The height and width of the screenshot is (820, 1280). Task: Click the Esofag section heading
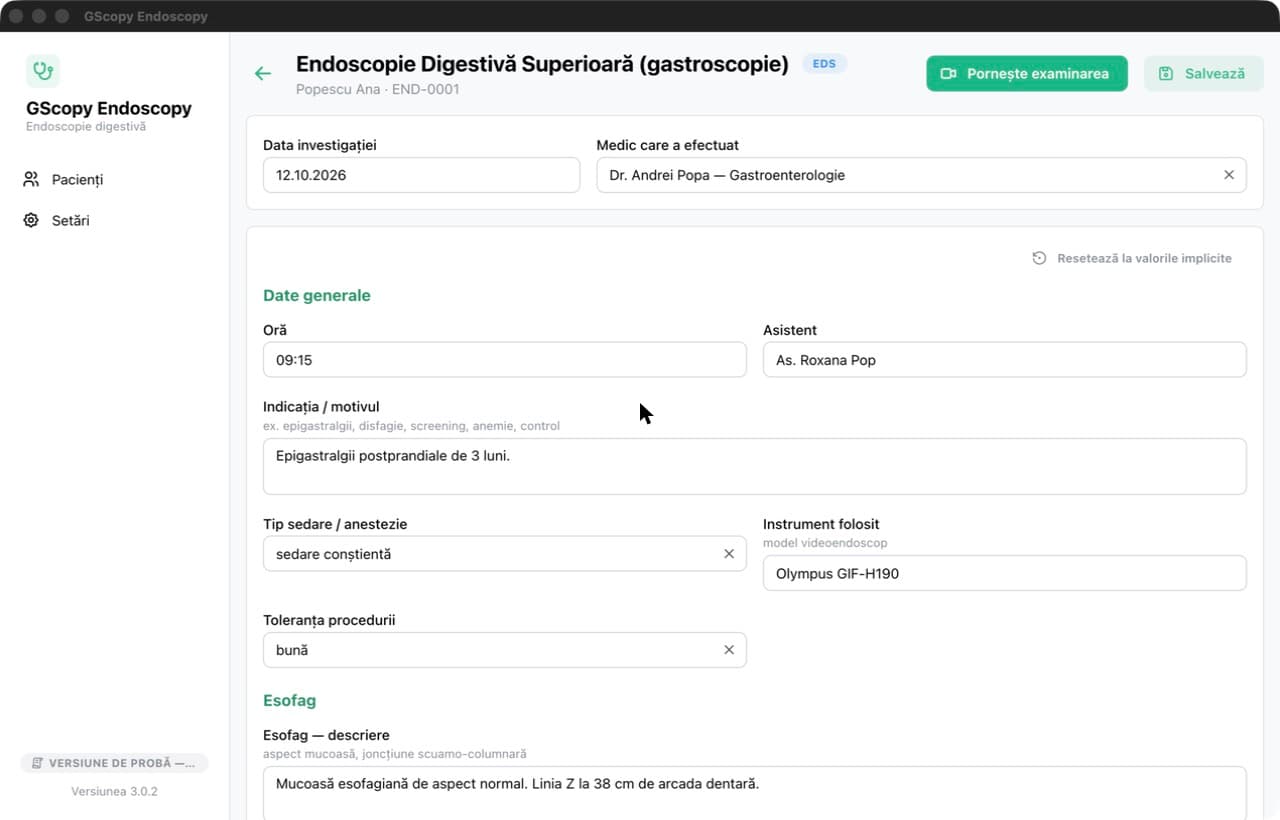(x=290, y=701)
